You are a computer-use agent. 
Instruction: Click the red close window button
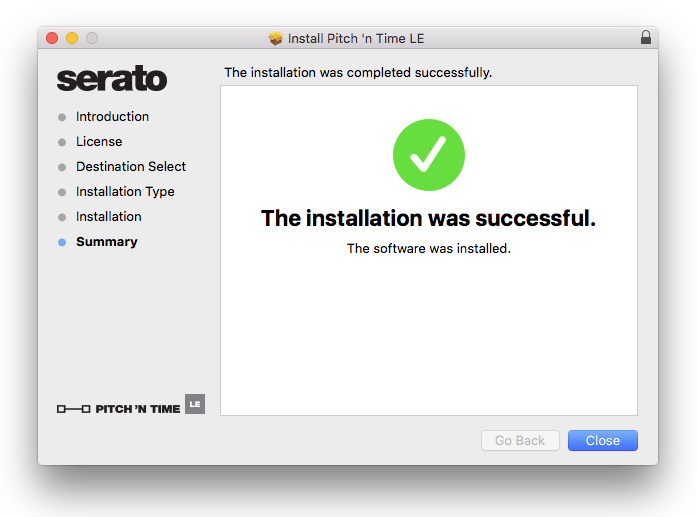[52, 38]
